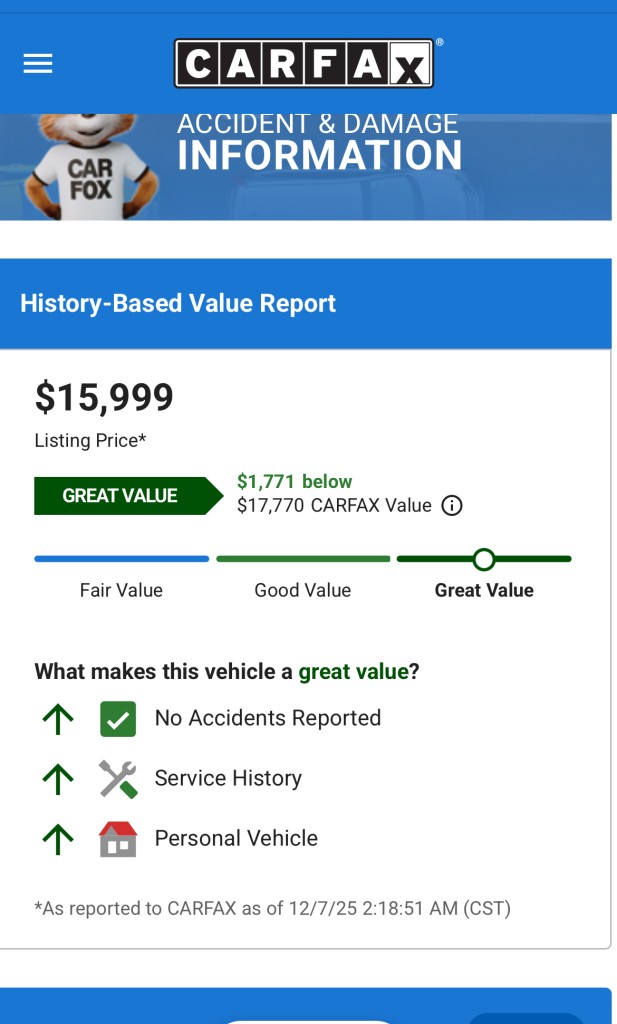Click the CARFAX logo
Image resolution: width=617 pixels, height=1024 pixels.
304,64
